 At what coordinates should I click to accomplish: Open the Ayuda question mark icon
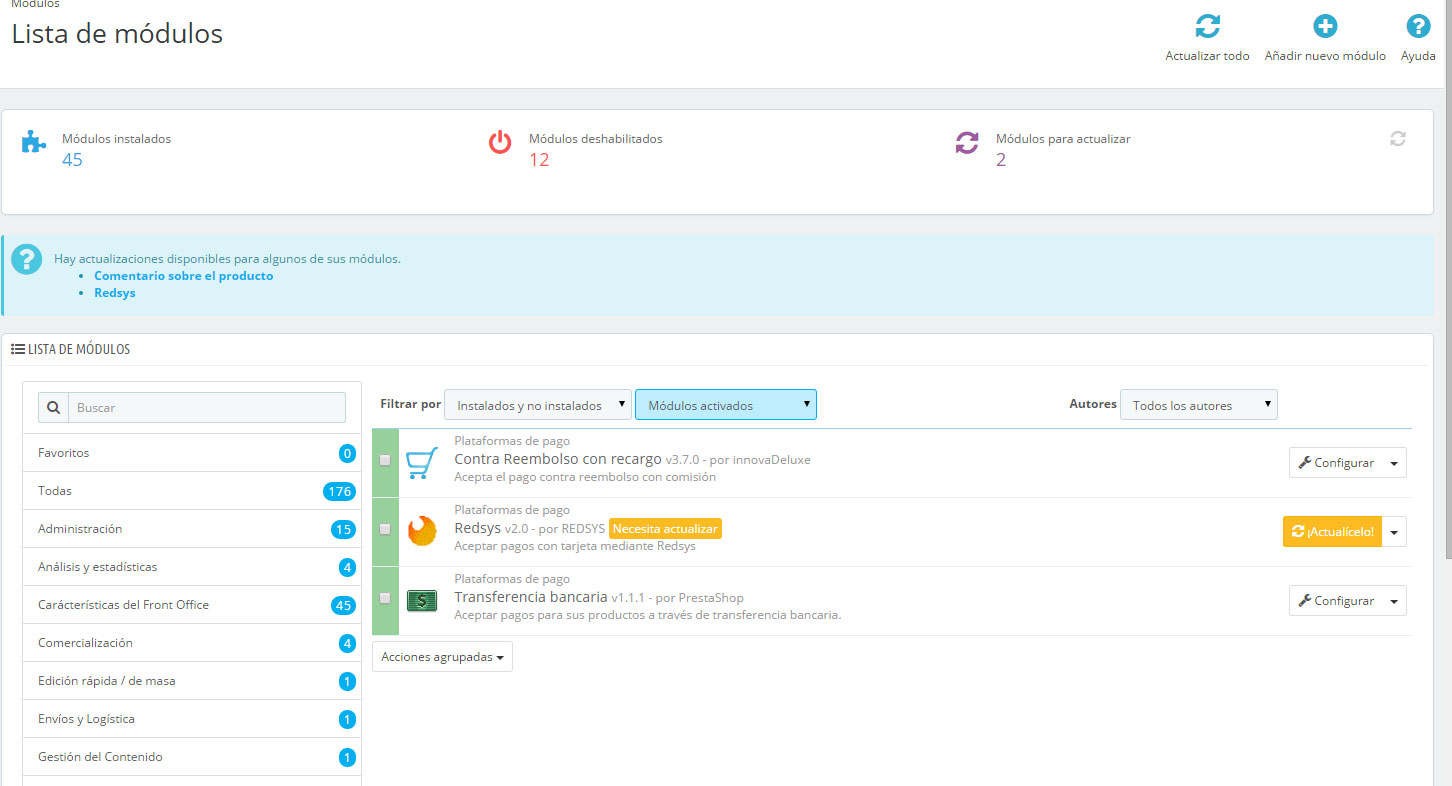point(1418,26)
